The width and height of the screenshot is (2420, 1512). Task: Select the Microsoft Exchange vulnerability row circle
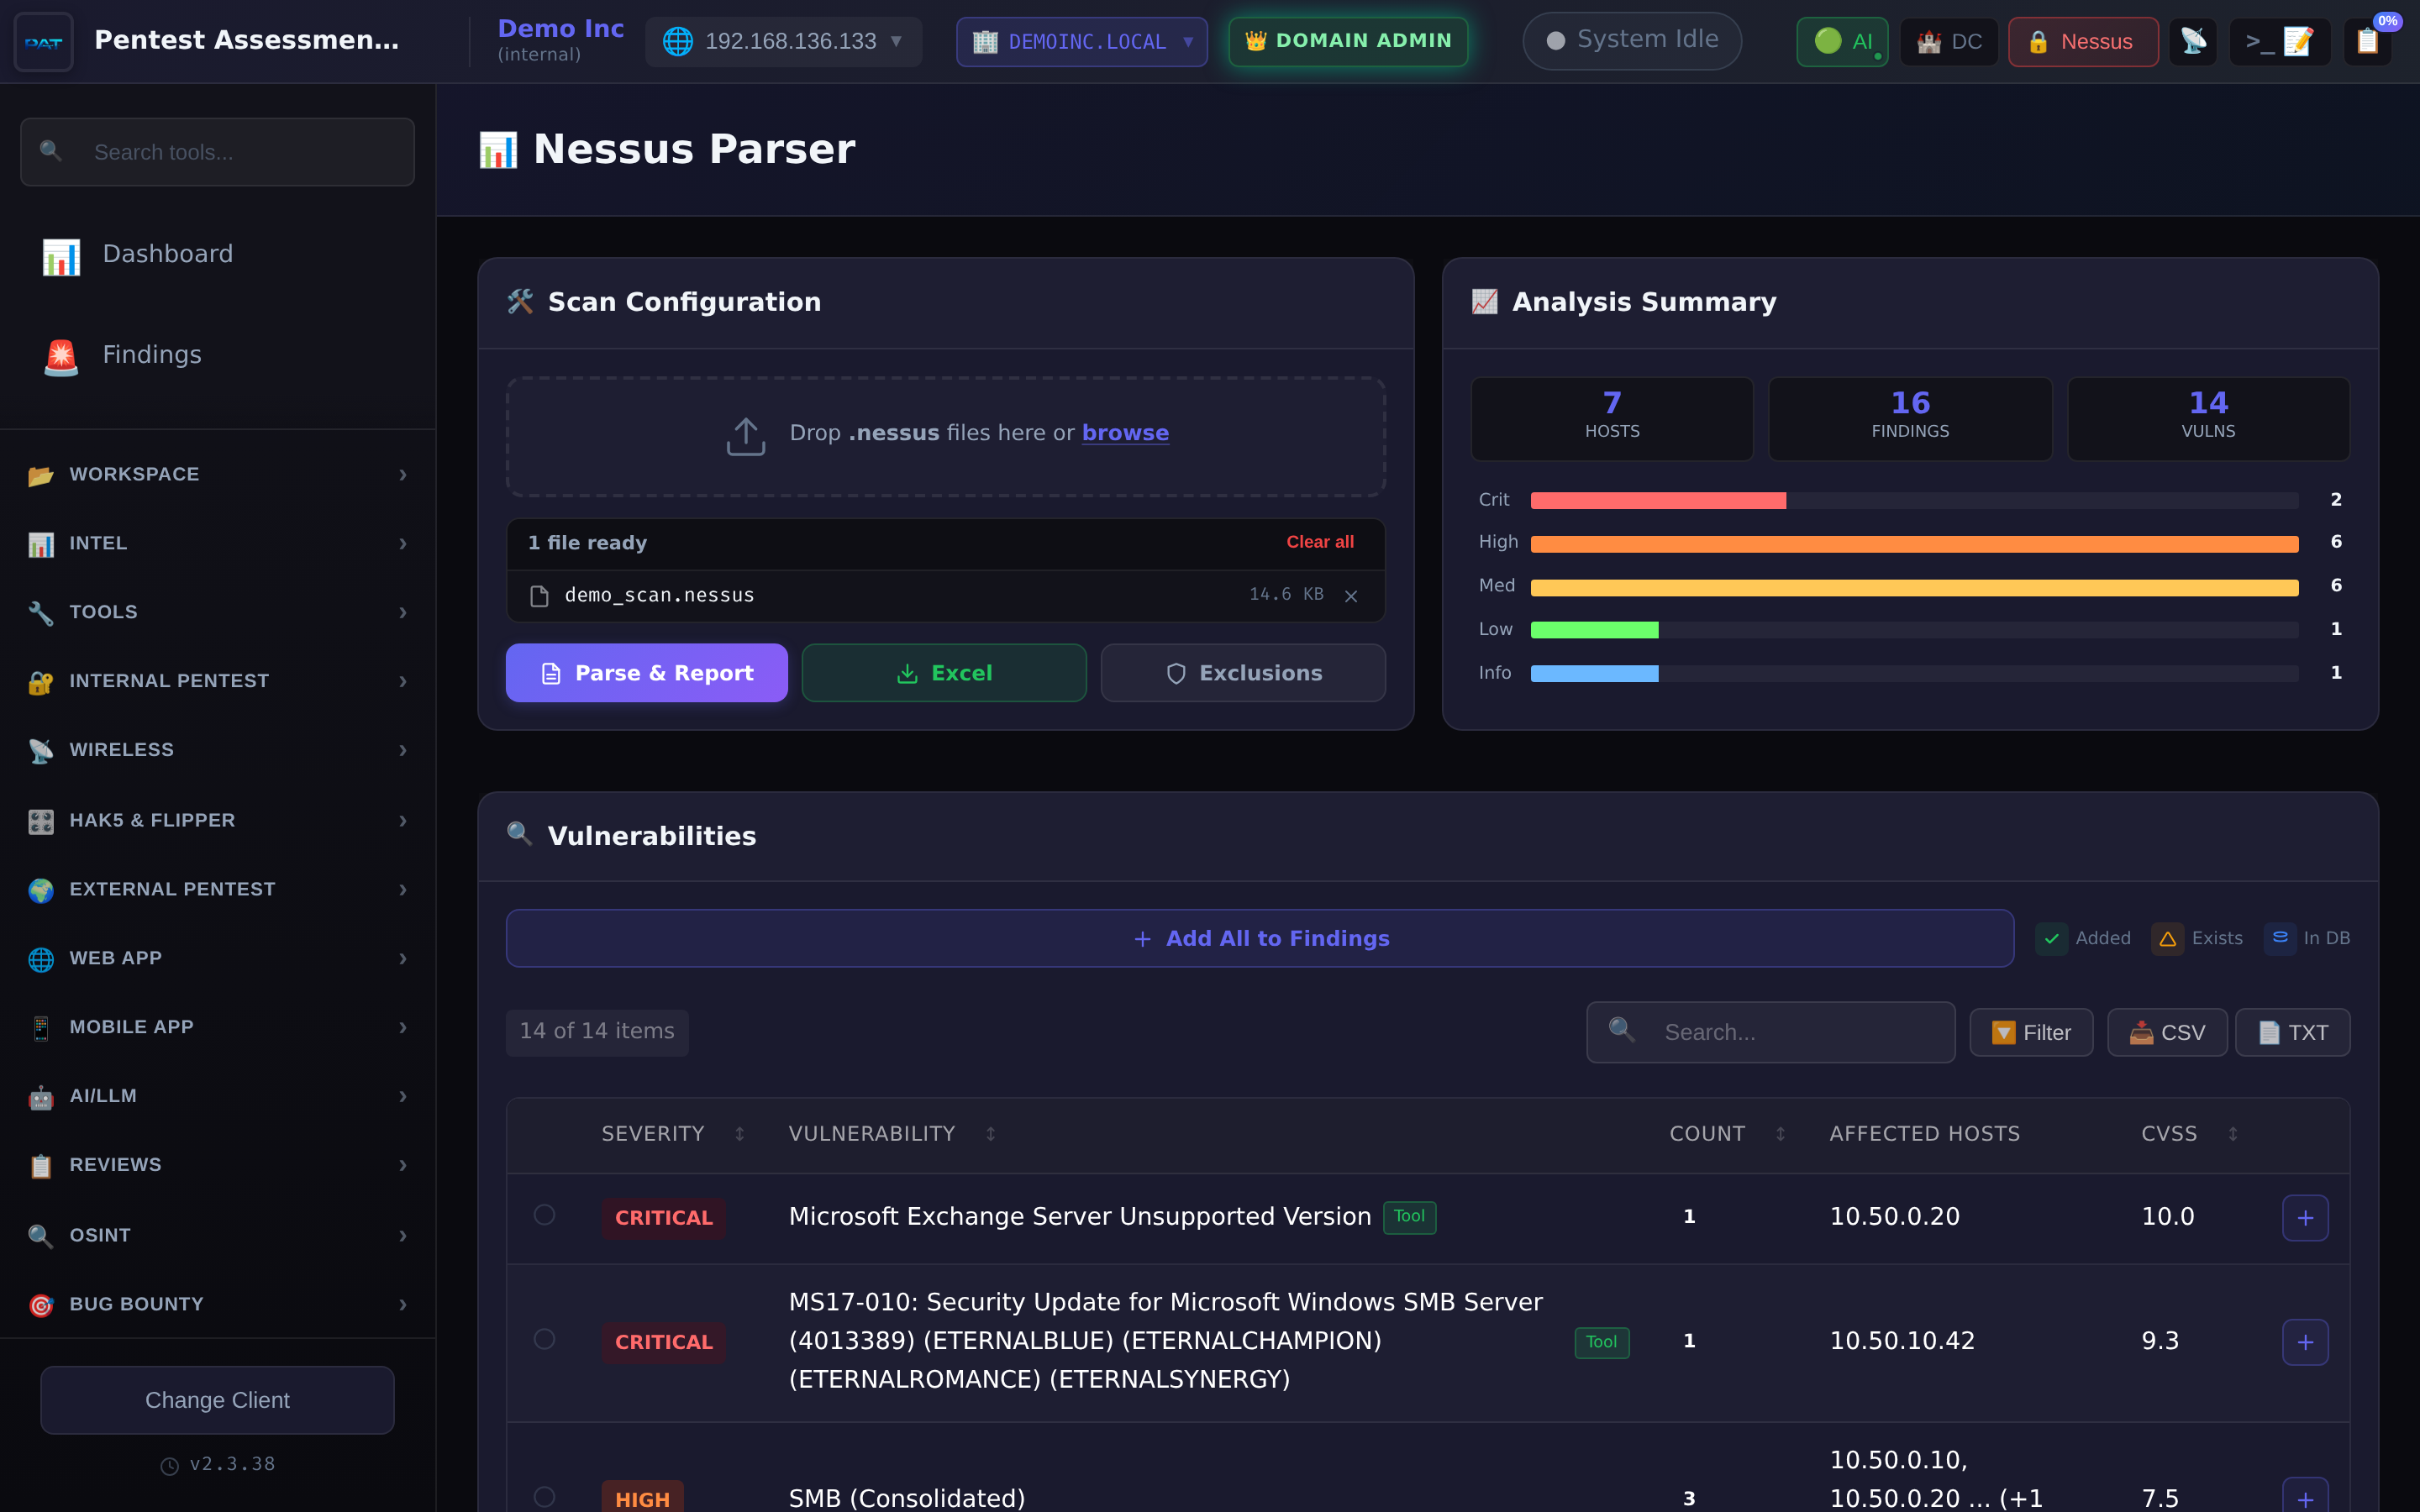[545, 1216]
